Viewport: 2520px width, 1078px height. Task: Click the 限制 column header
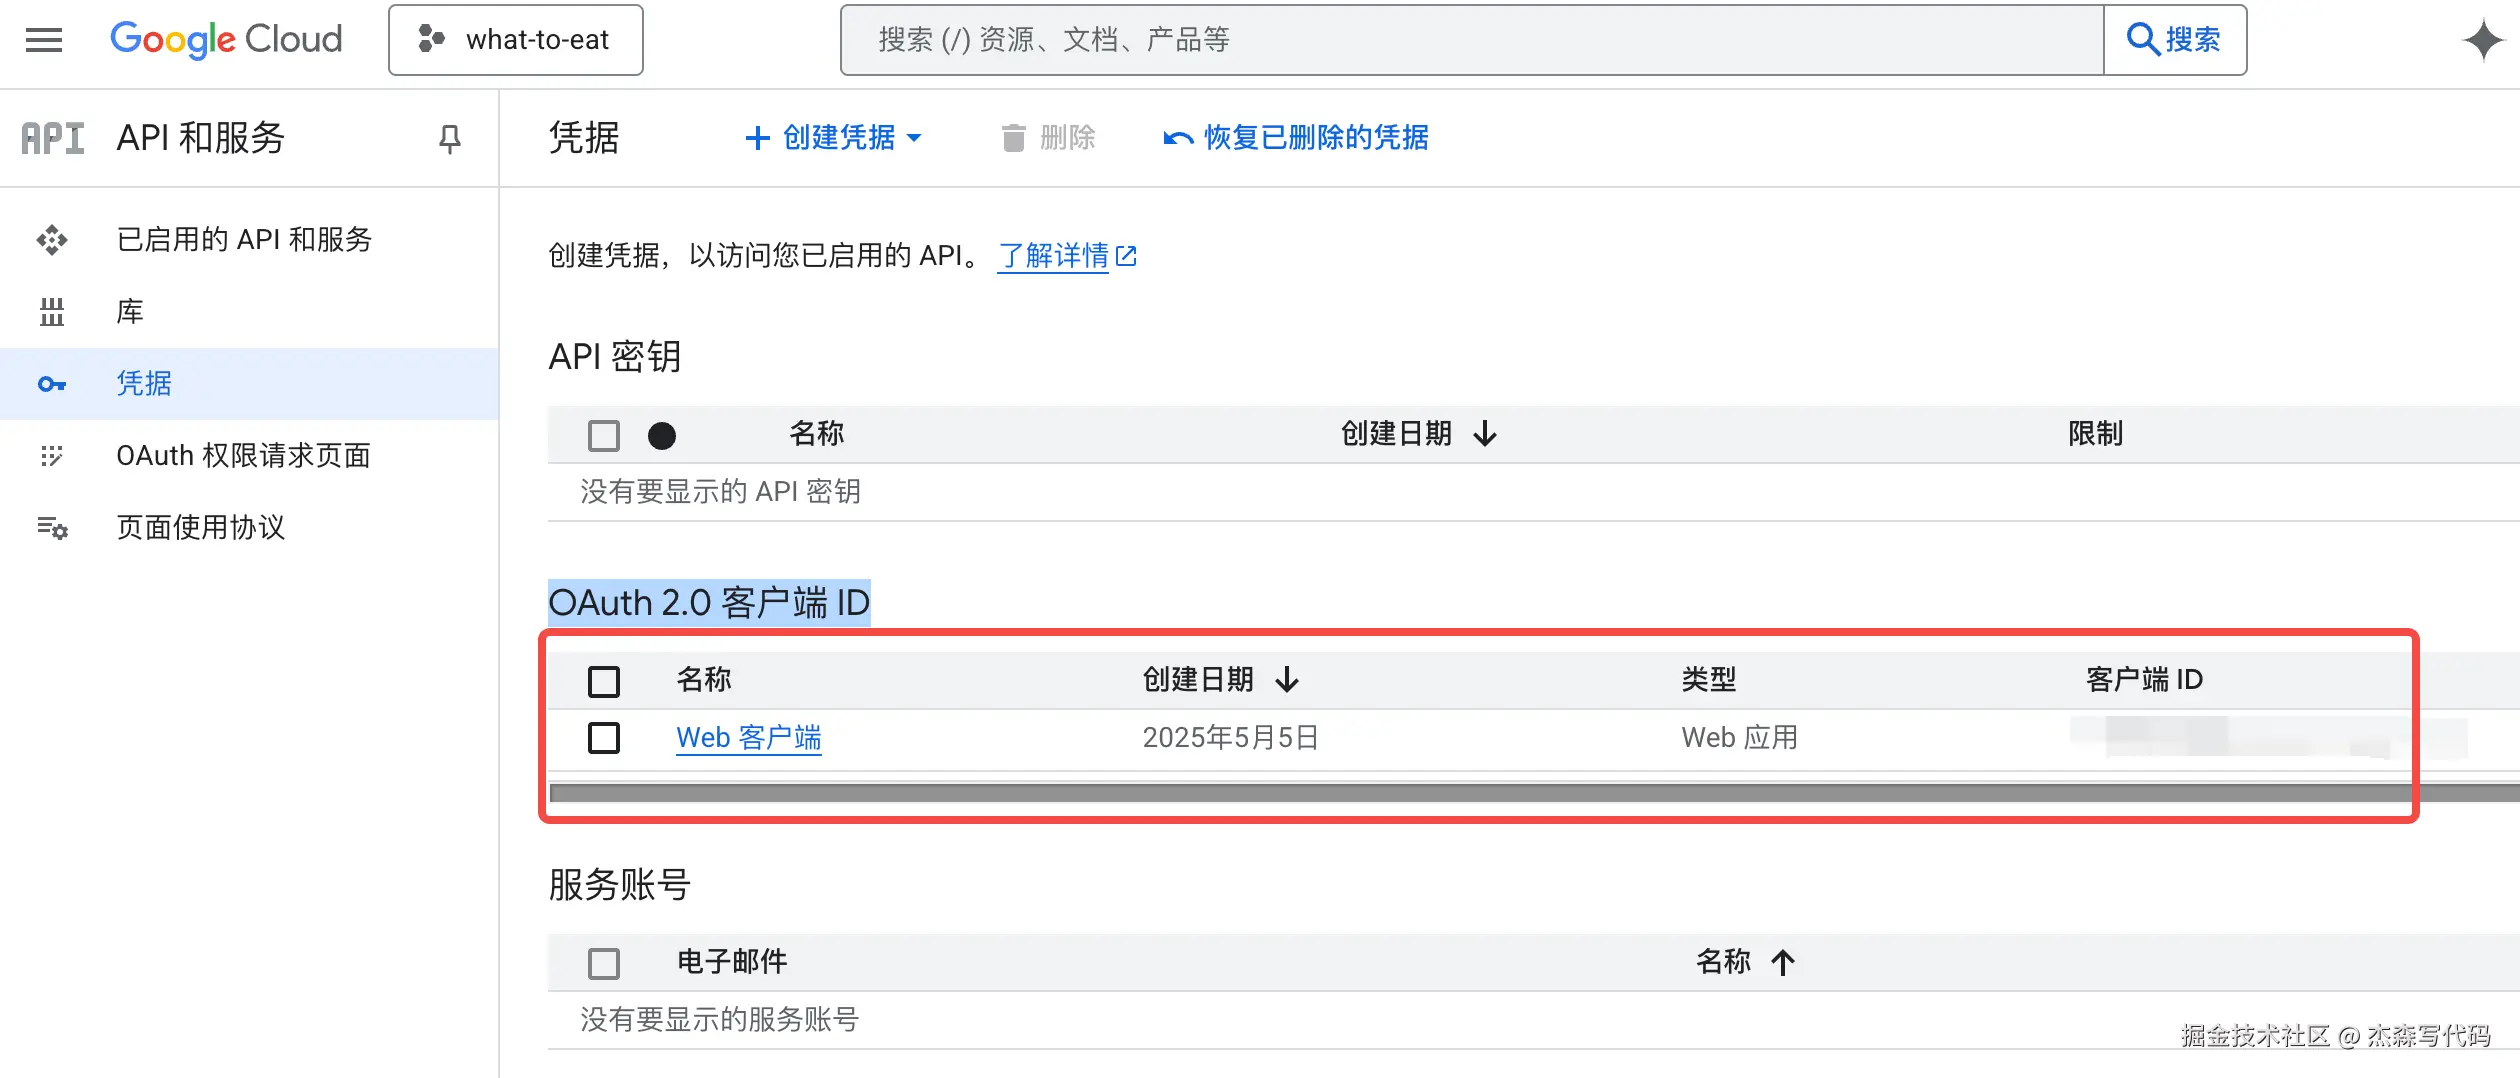[2095, 434]
